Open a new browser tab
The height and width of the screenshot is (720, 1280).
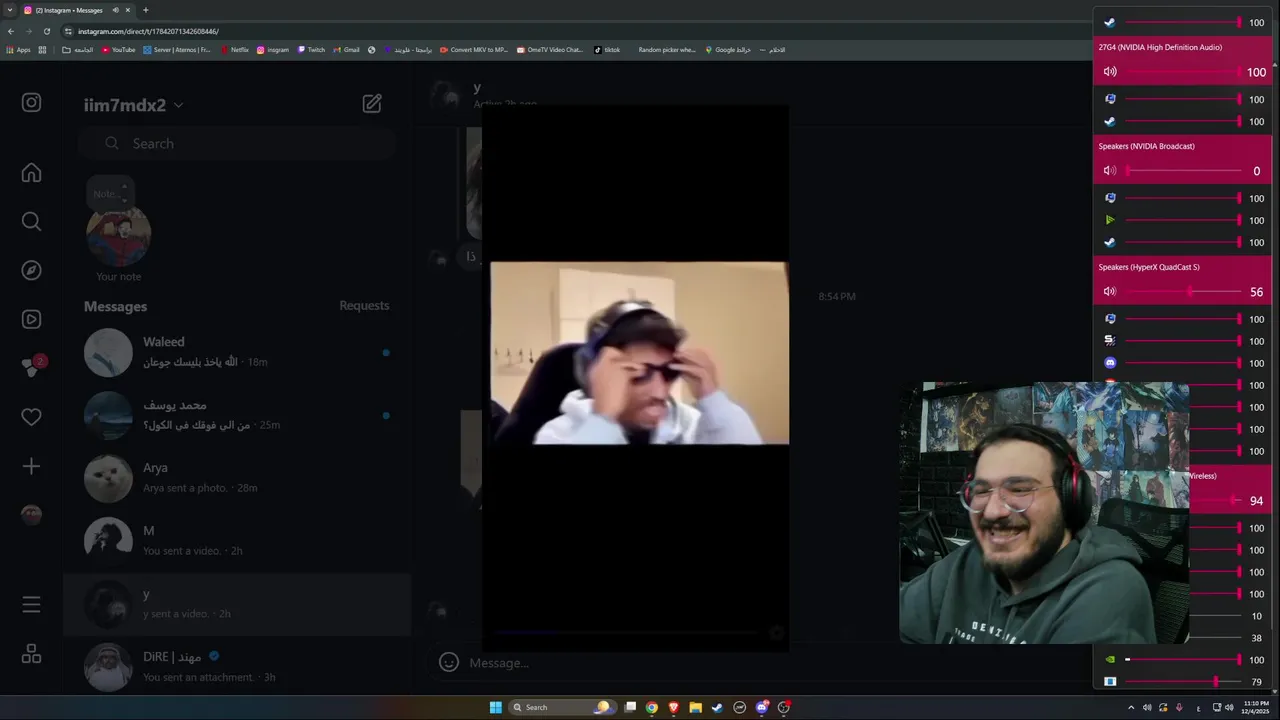(x=146, y=10)
